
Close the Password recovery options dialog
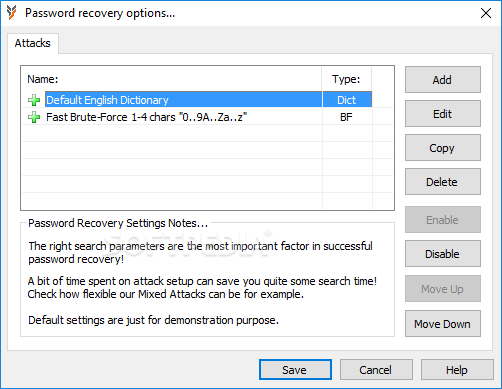pyautogui.click(x=486, y=13)
